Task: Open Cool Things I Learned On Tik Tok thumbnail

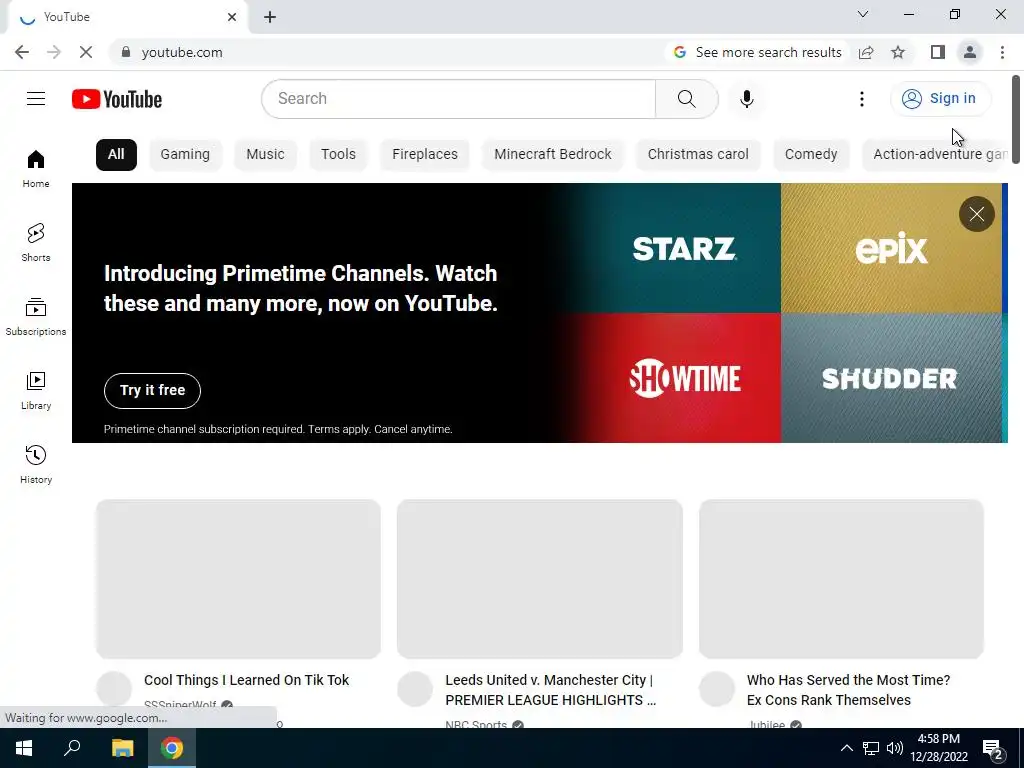Action: [238, 579]
